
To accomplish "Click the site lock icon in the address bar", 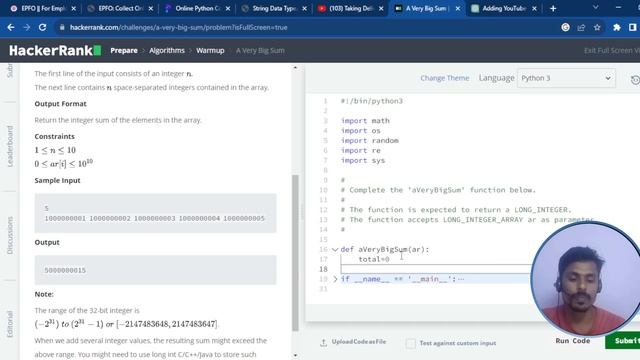I will (62, 27).
